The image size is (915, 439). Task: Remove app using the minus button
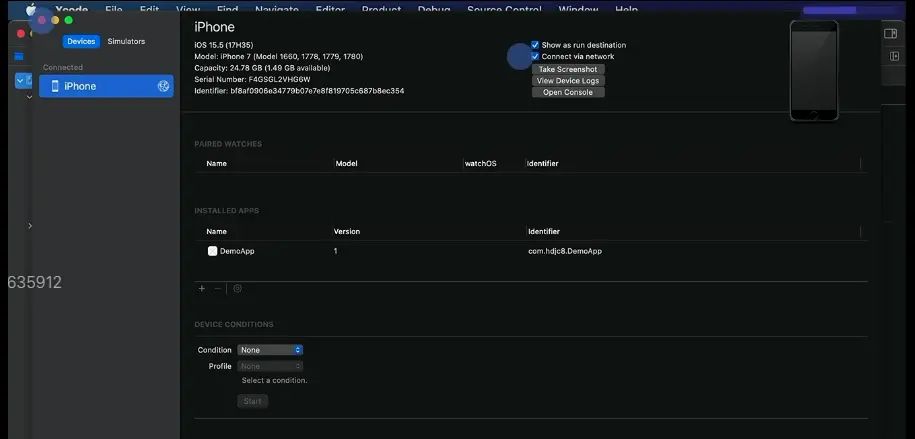click(218, 288)
